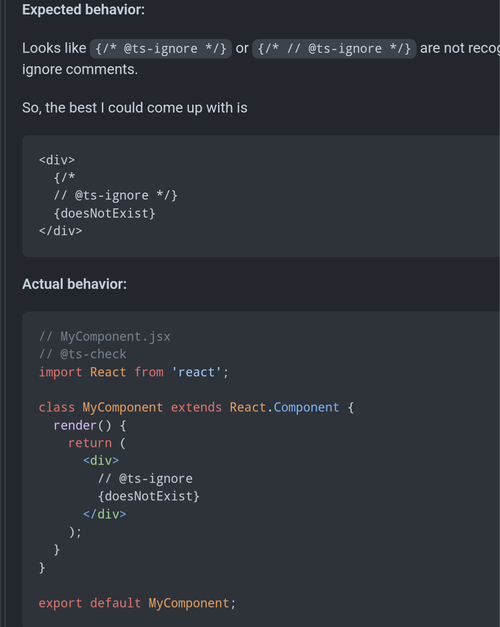Click the '// @ts-check' comment line
Screen dimensions: 500x627
click(x=83, y=354)
